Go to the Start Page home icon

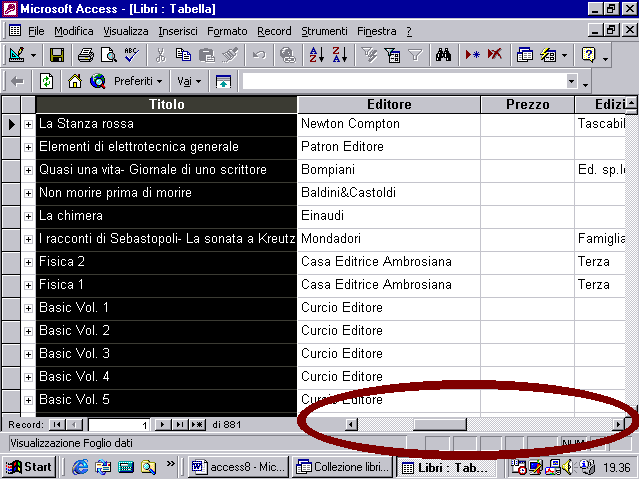coord(75,82)
